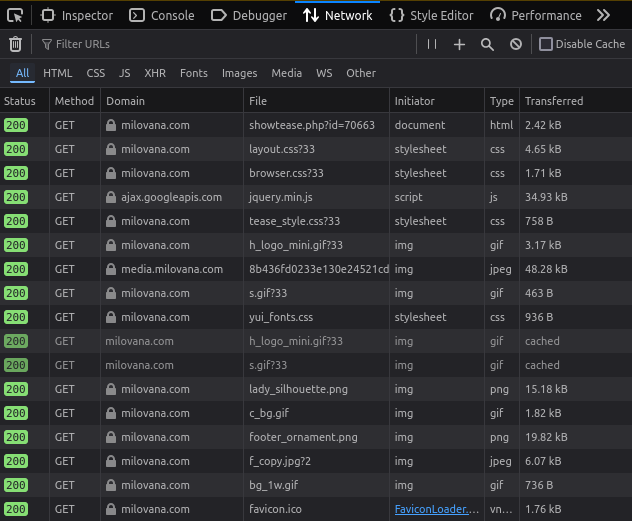Open the Inspector panel
The width and height of the screenshot is (632, 521).
coord(77,16)
